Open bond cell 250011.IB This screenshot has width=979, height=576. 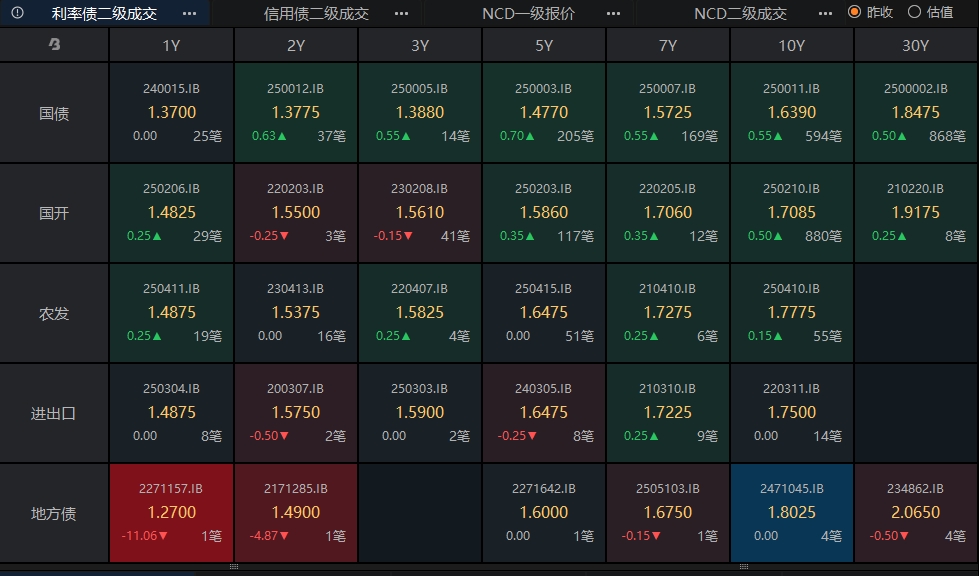click(x=792, y=113)
